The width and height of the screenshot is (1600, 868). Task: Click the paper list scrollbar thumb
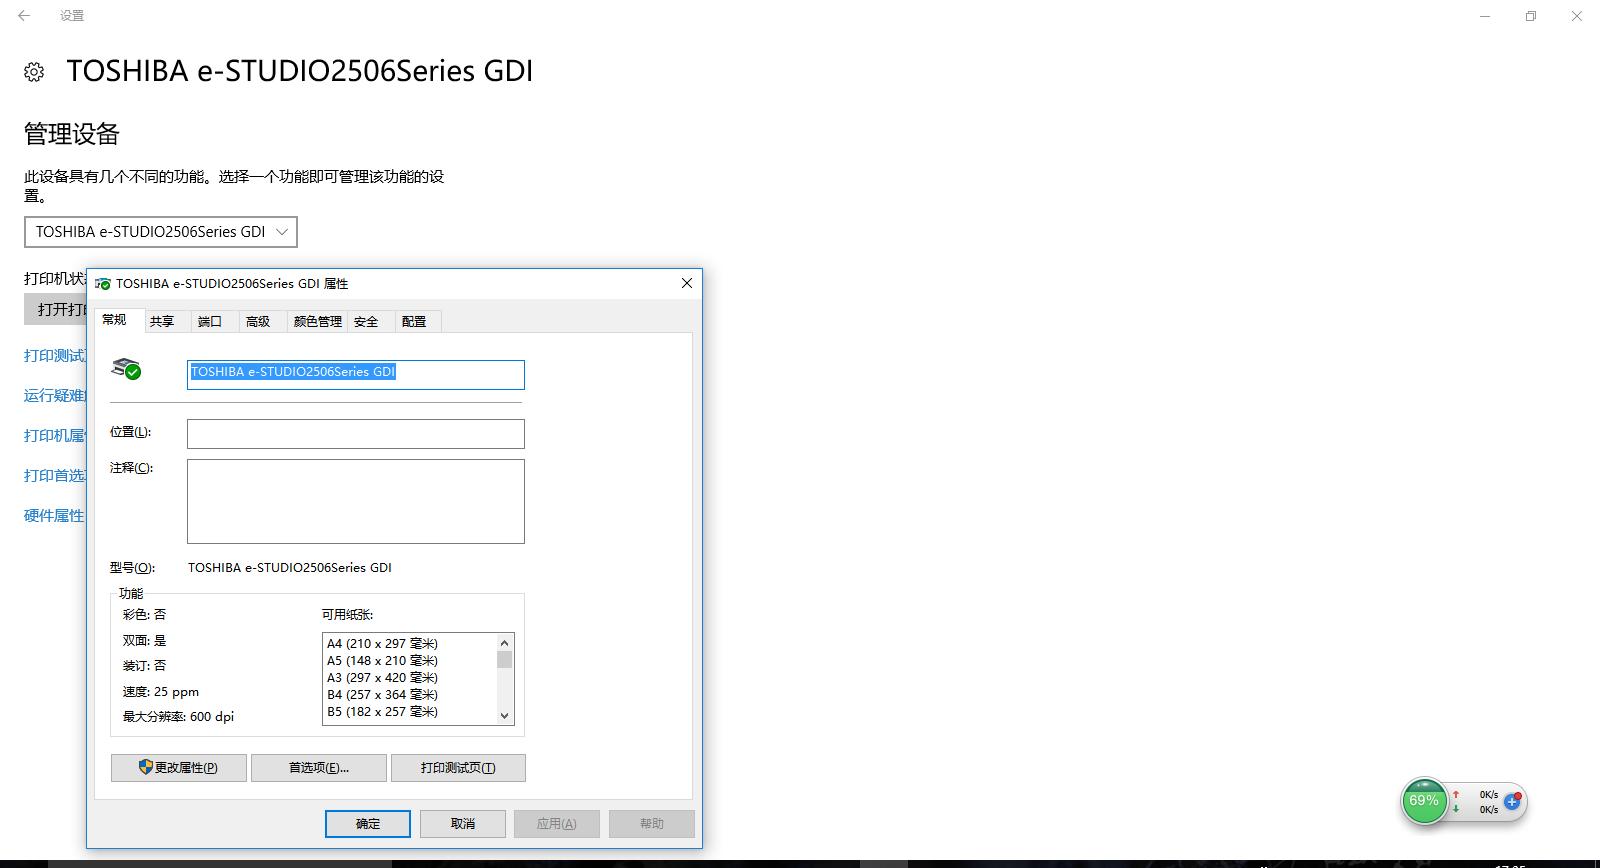pos(505,660)
